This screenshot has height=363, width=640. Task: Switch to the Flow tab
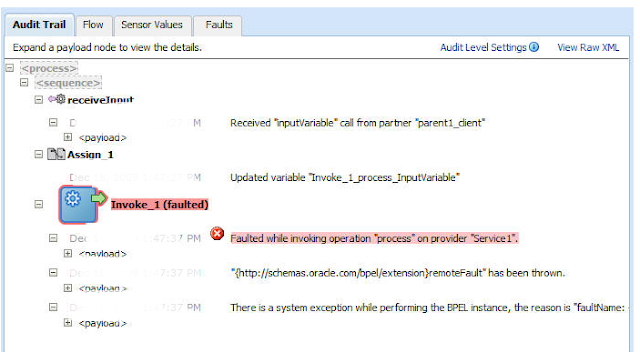tap(93, 25)
